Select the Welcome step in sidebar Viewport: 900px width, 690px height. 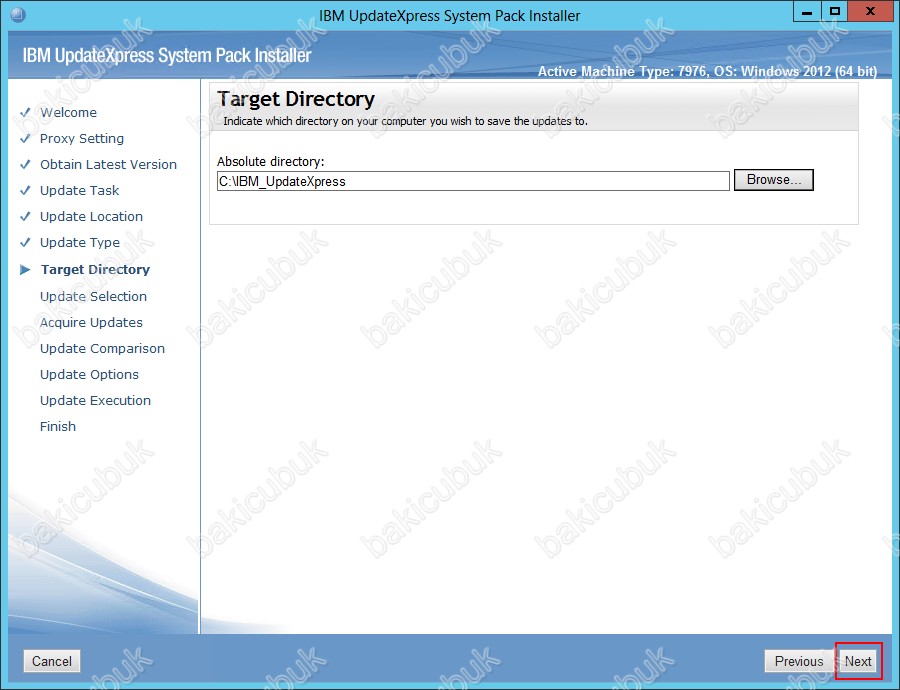(68, 113)
